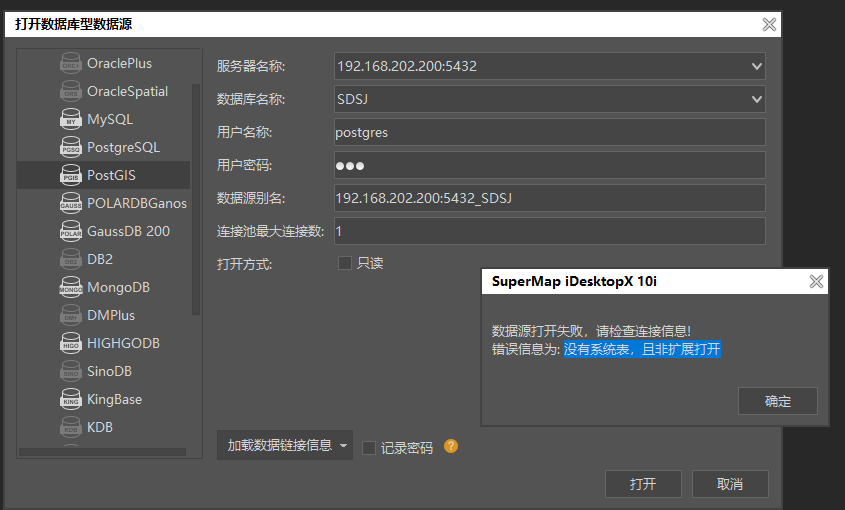Click the 用户名称 field showing postgres
This screenshot has width=845, height=510.
point(550,132)
